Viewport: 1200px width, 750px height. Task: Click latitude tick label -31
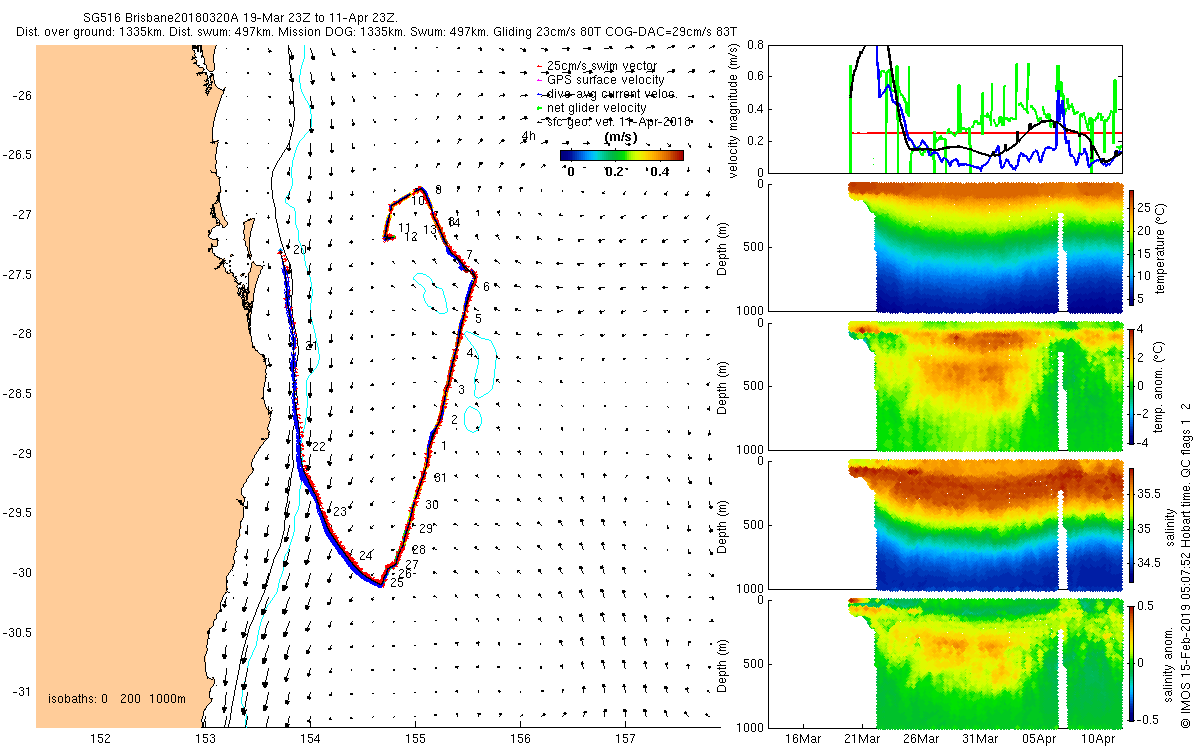point(21,691)
